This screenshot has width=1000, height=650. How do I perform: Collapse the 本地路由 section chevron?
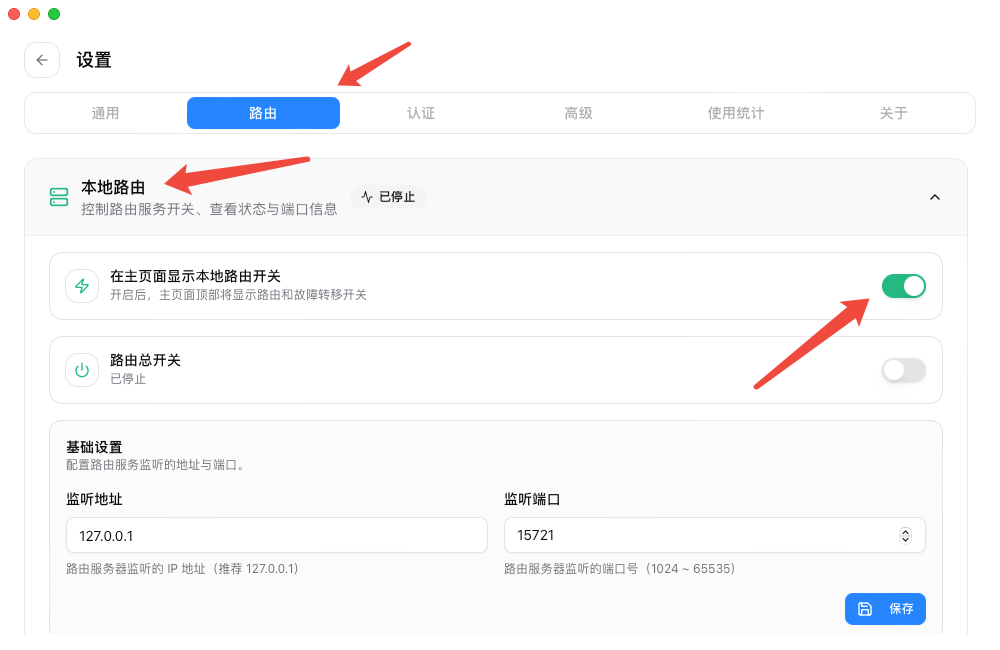[x=935, y=197]
